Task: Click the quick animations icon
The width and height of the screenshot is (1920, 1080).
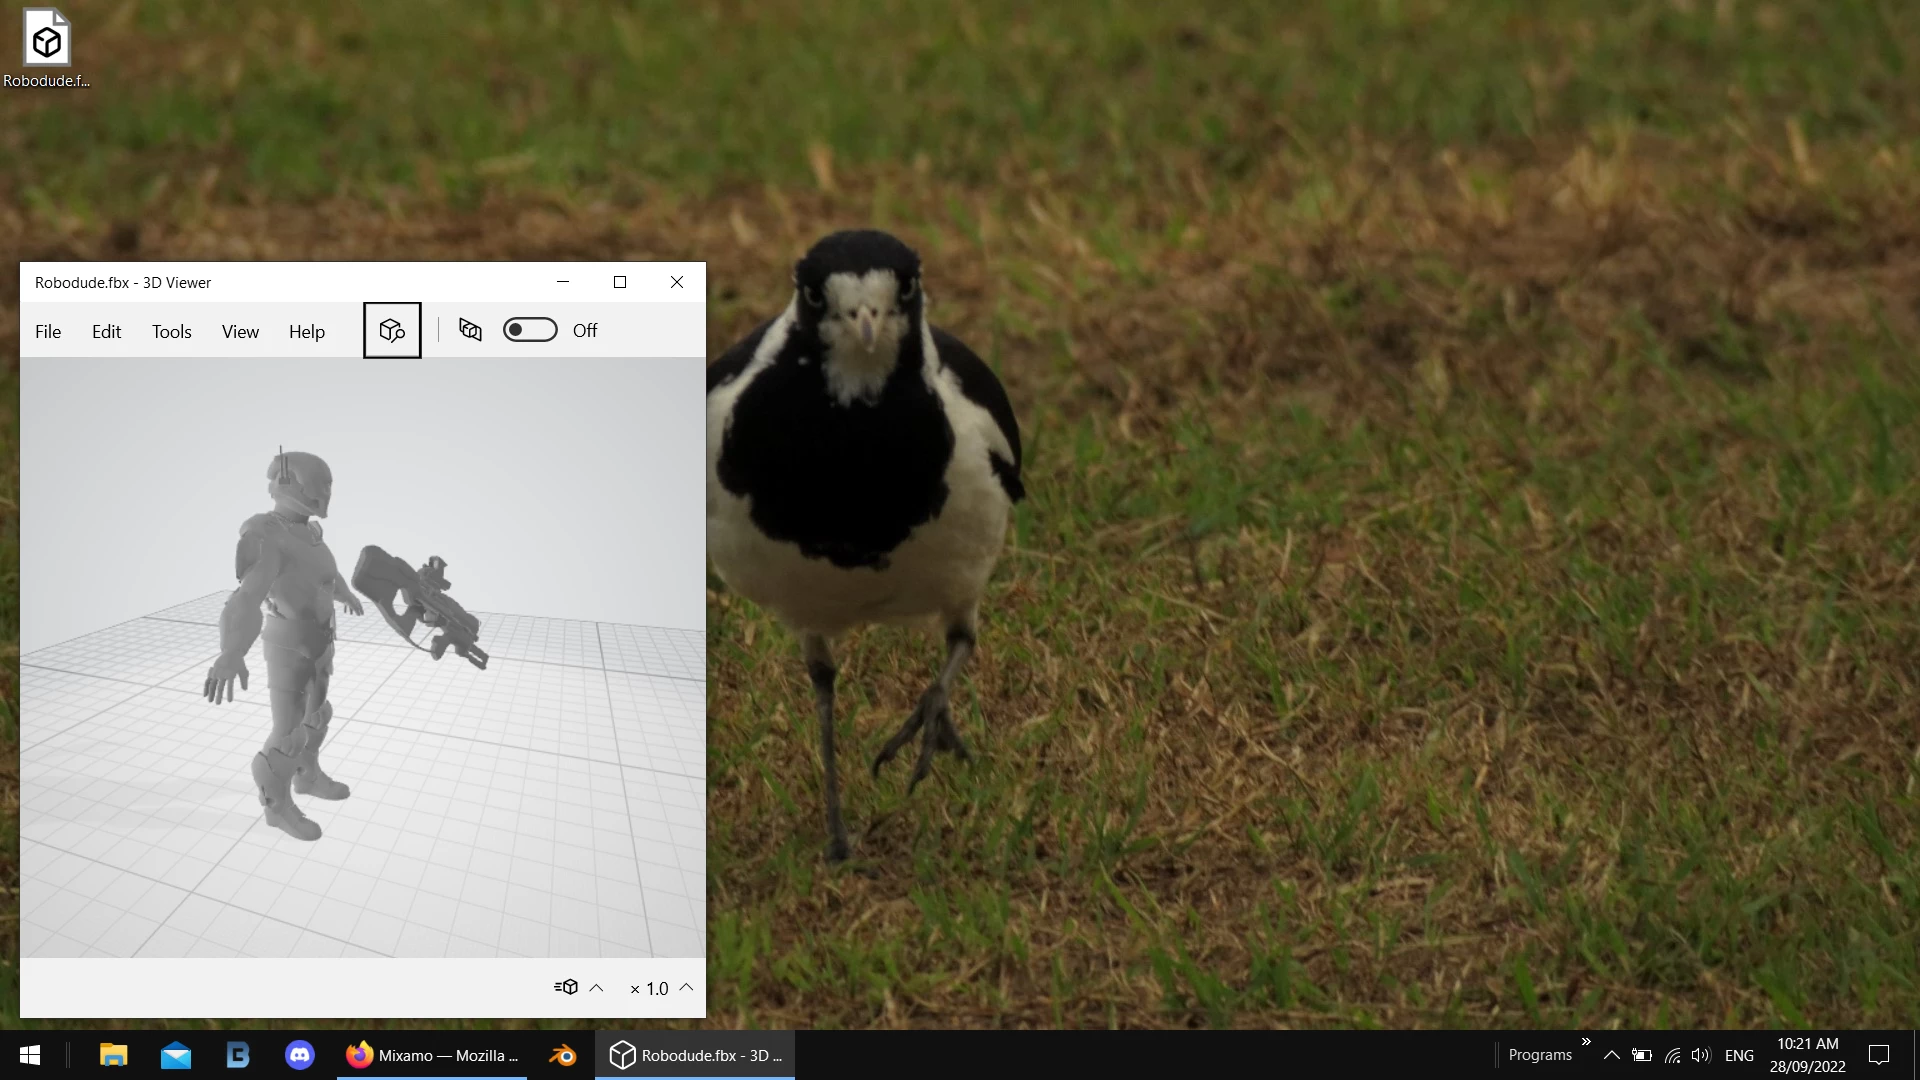Action: [x=566, y=988]
